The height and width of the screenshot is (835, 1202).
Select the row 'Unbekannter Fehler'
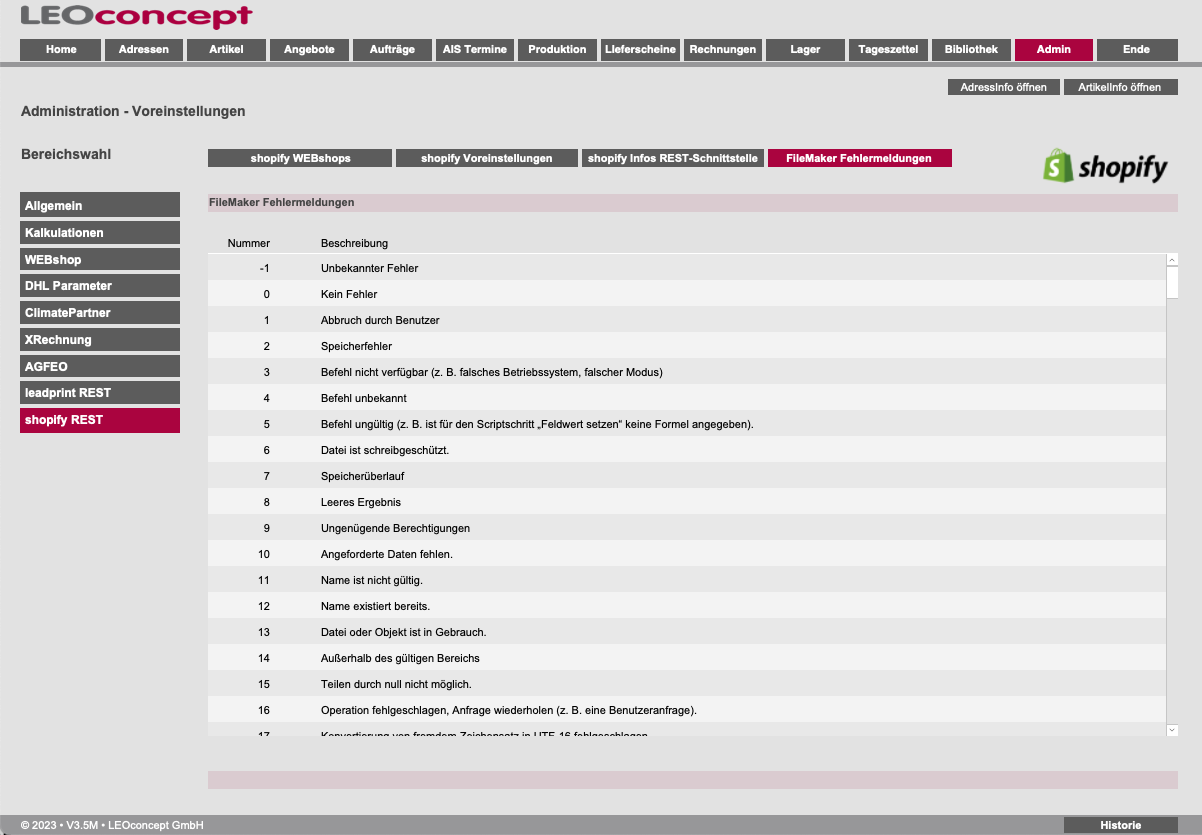point(687,268)
